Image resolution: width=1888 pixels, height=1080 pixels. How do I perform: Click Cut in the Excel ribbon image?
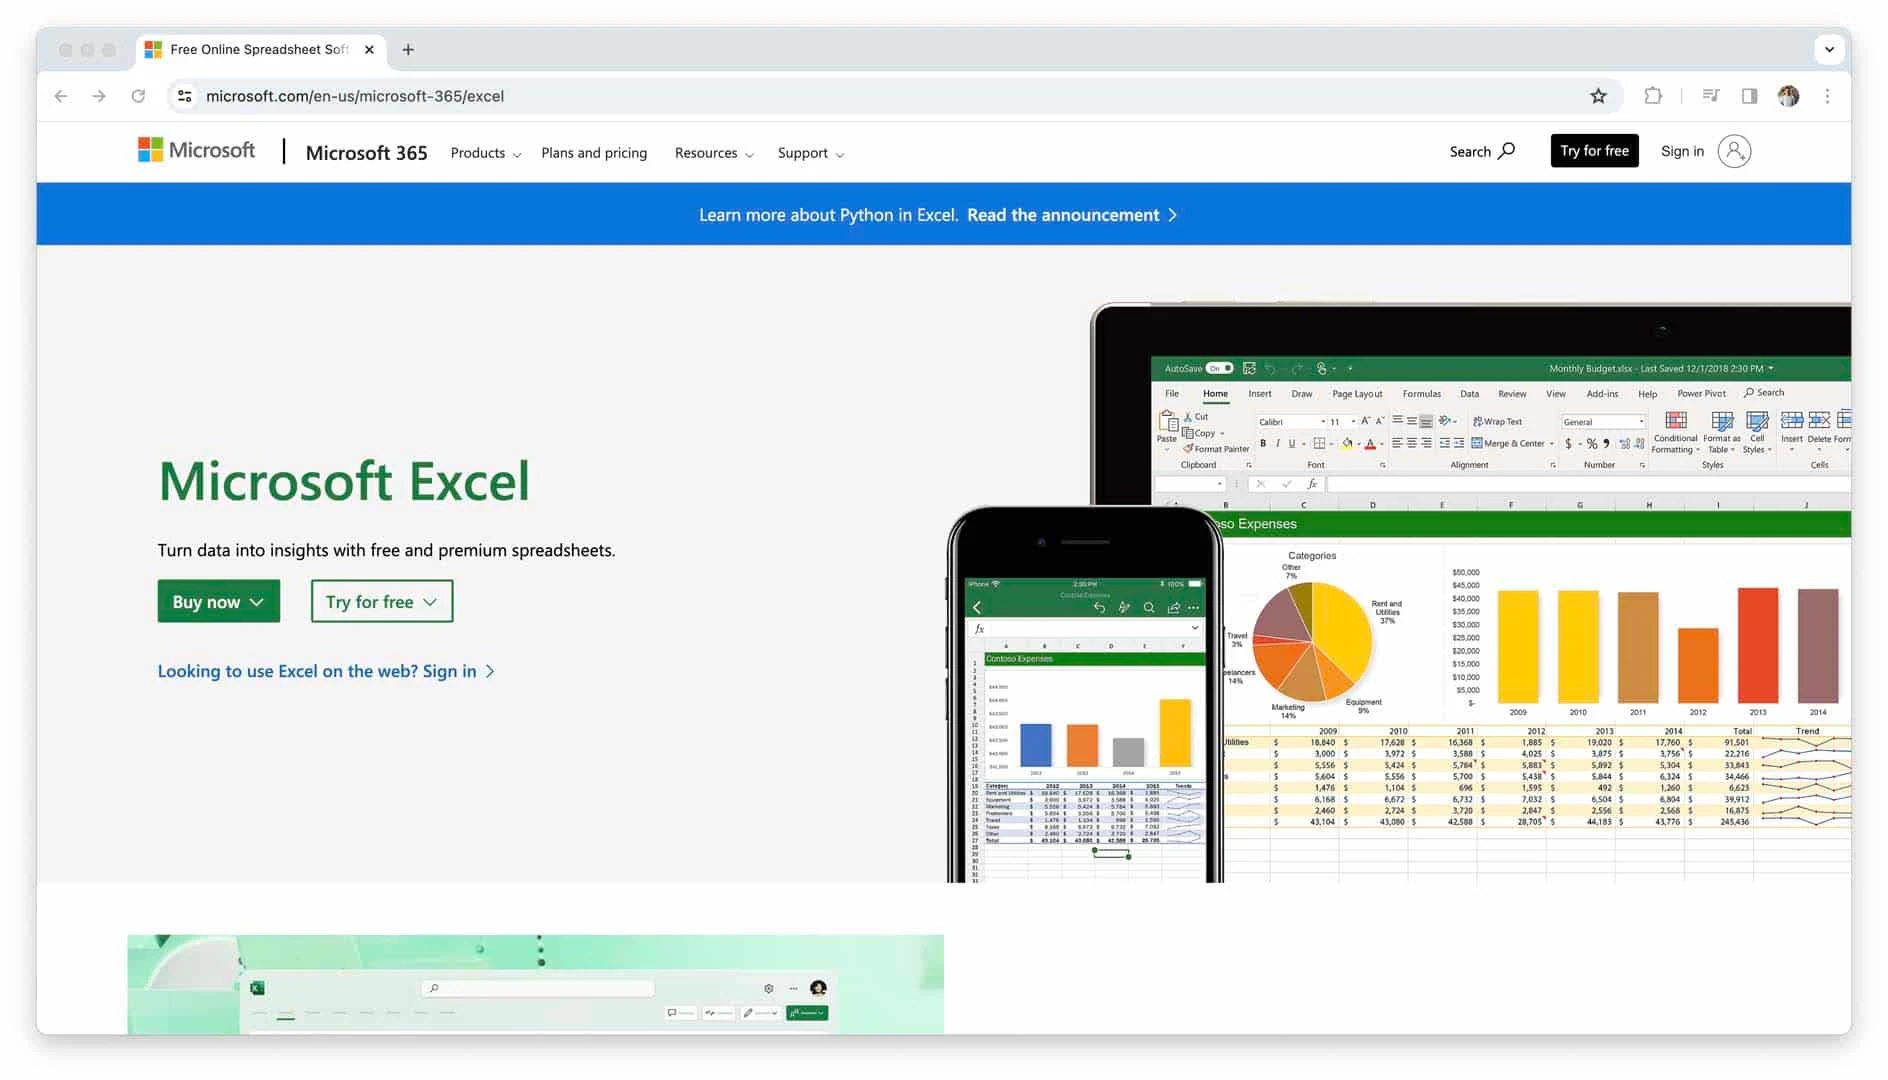[x=1196, y=417]
